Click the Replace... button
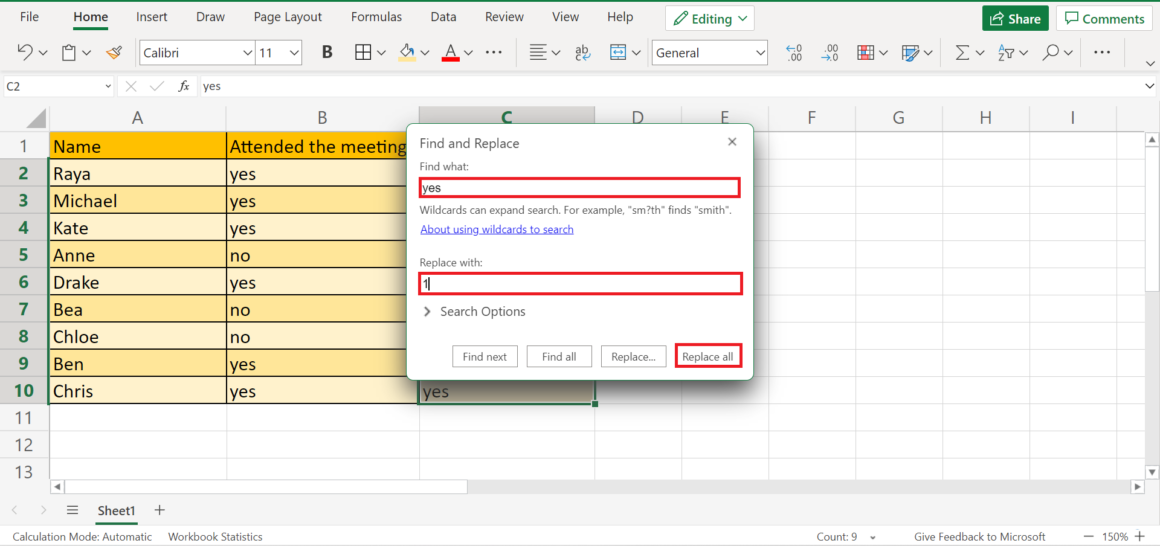1160x546 pixels. [x=633, y=357]
